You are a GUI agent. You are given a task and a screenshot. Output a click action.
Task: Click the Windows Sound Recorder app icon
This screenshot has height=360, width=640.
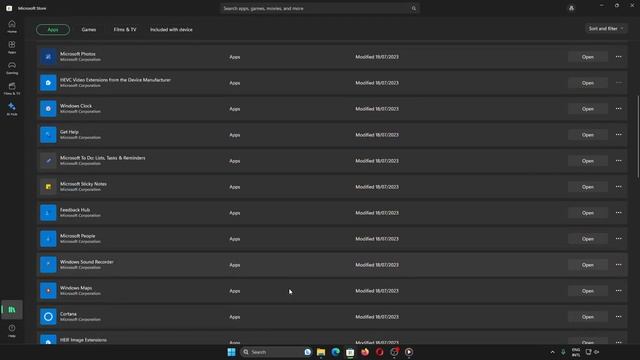48,265
